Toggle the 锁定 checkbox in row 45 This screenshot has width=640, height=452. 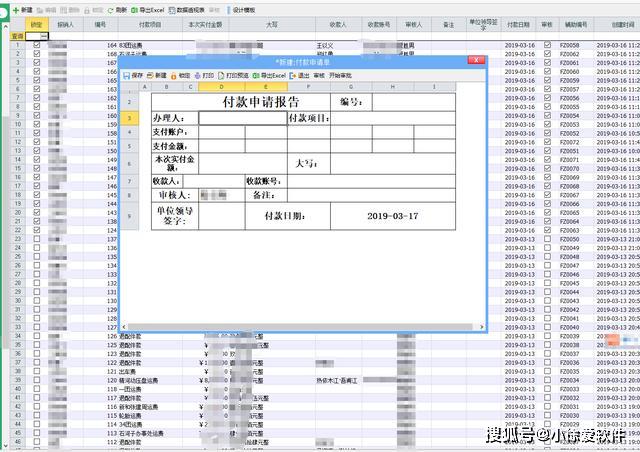point(37,433)
